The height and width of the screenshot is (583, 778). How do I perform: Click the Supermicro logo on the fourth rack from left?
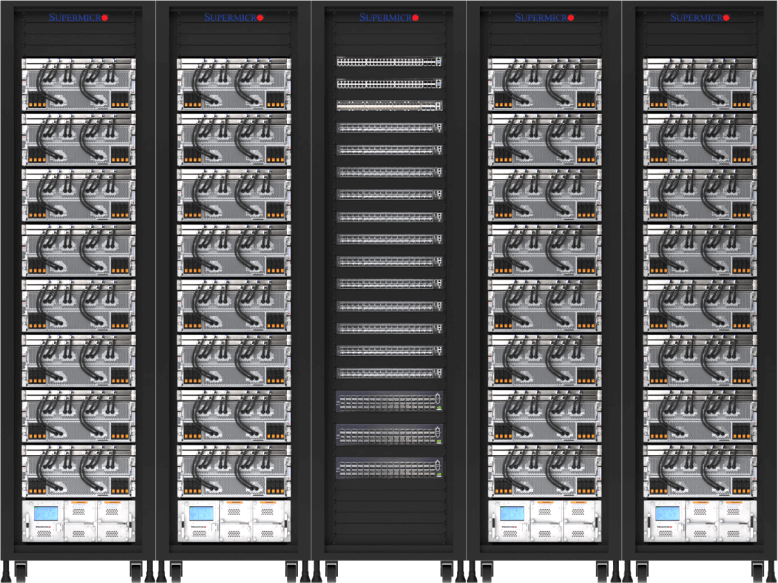pos(545,18)
